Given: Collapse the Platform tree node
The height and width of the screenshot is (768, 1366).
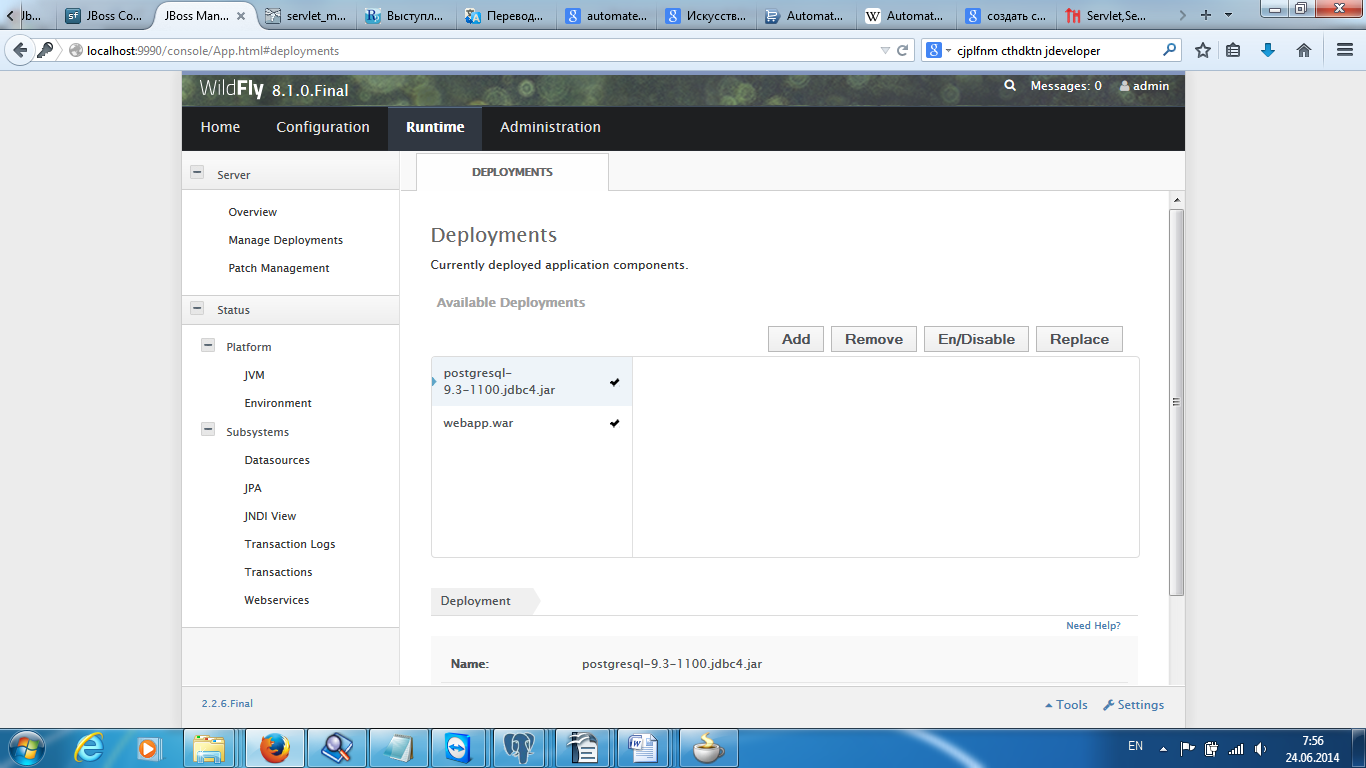Looking at the screenshot, I should click(208, 345).
